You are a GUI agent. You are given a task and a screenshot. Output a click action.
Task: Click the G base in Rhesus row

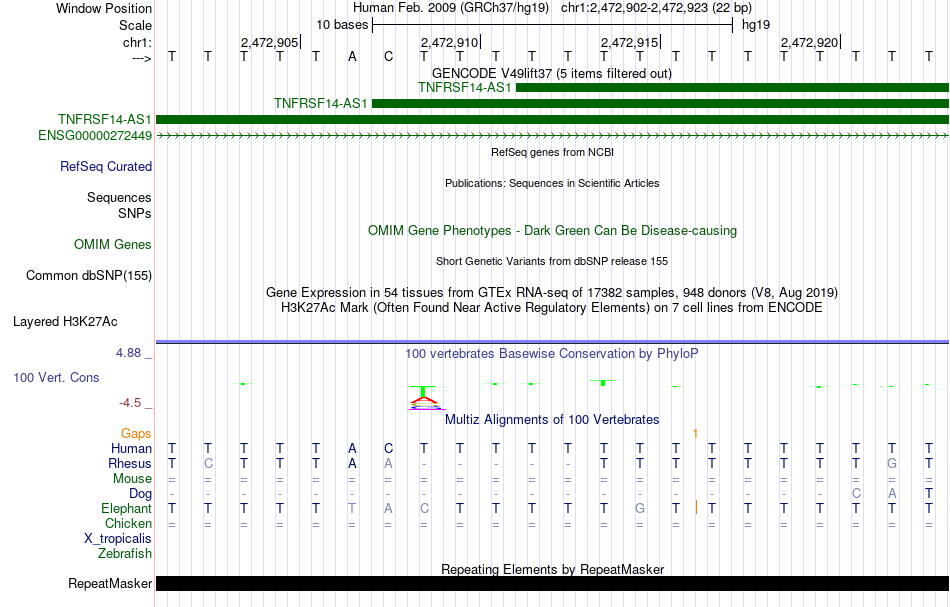coord(892,463)
